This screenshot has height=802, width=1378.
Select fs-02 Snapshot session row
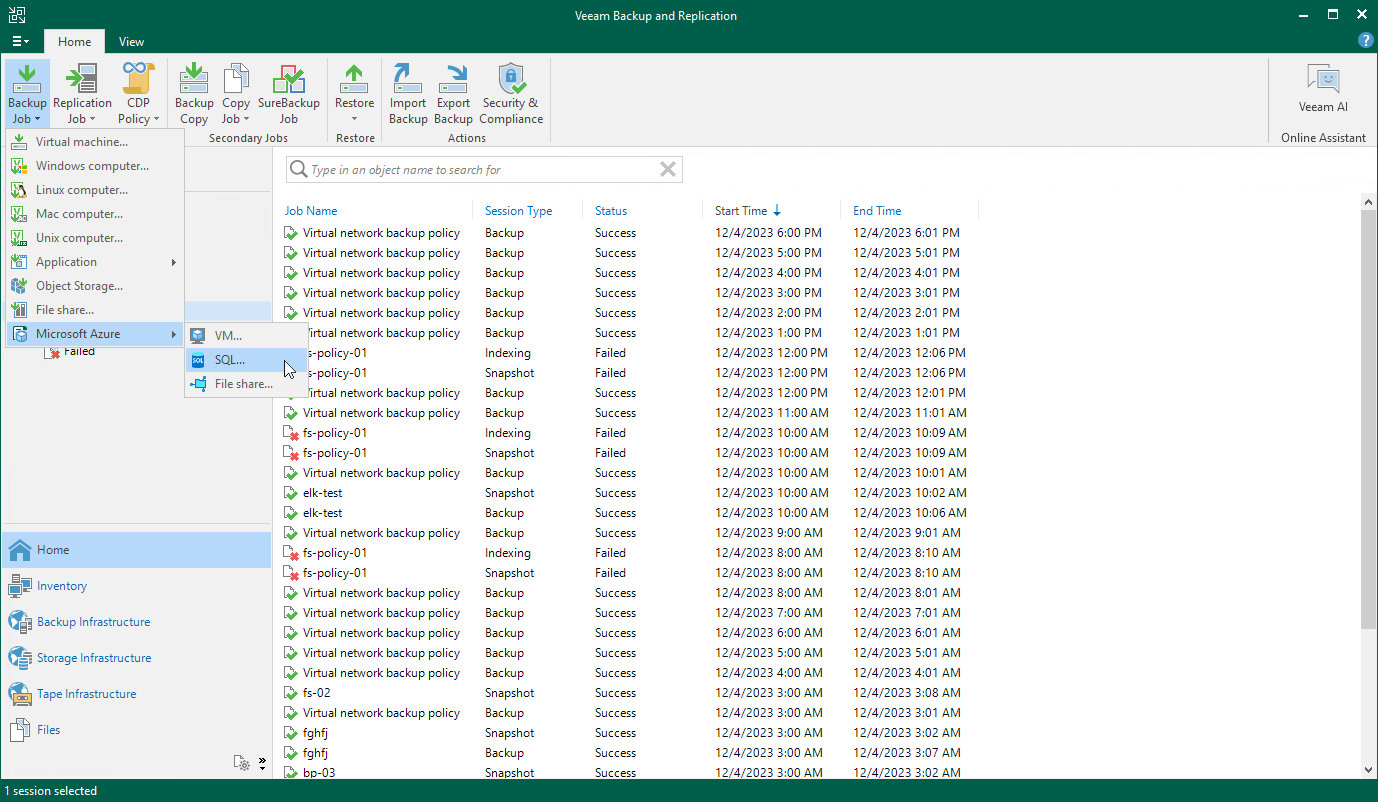pyautogui.click(x=630, y=693)
